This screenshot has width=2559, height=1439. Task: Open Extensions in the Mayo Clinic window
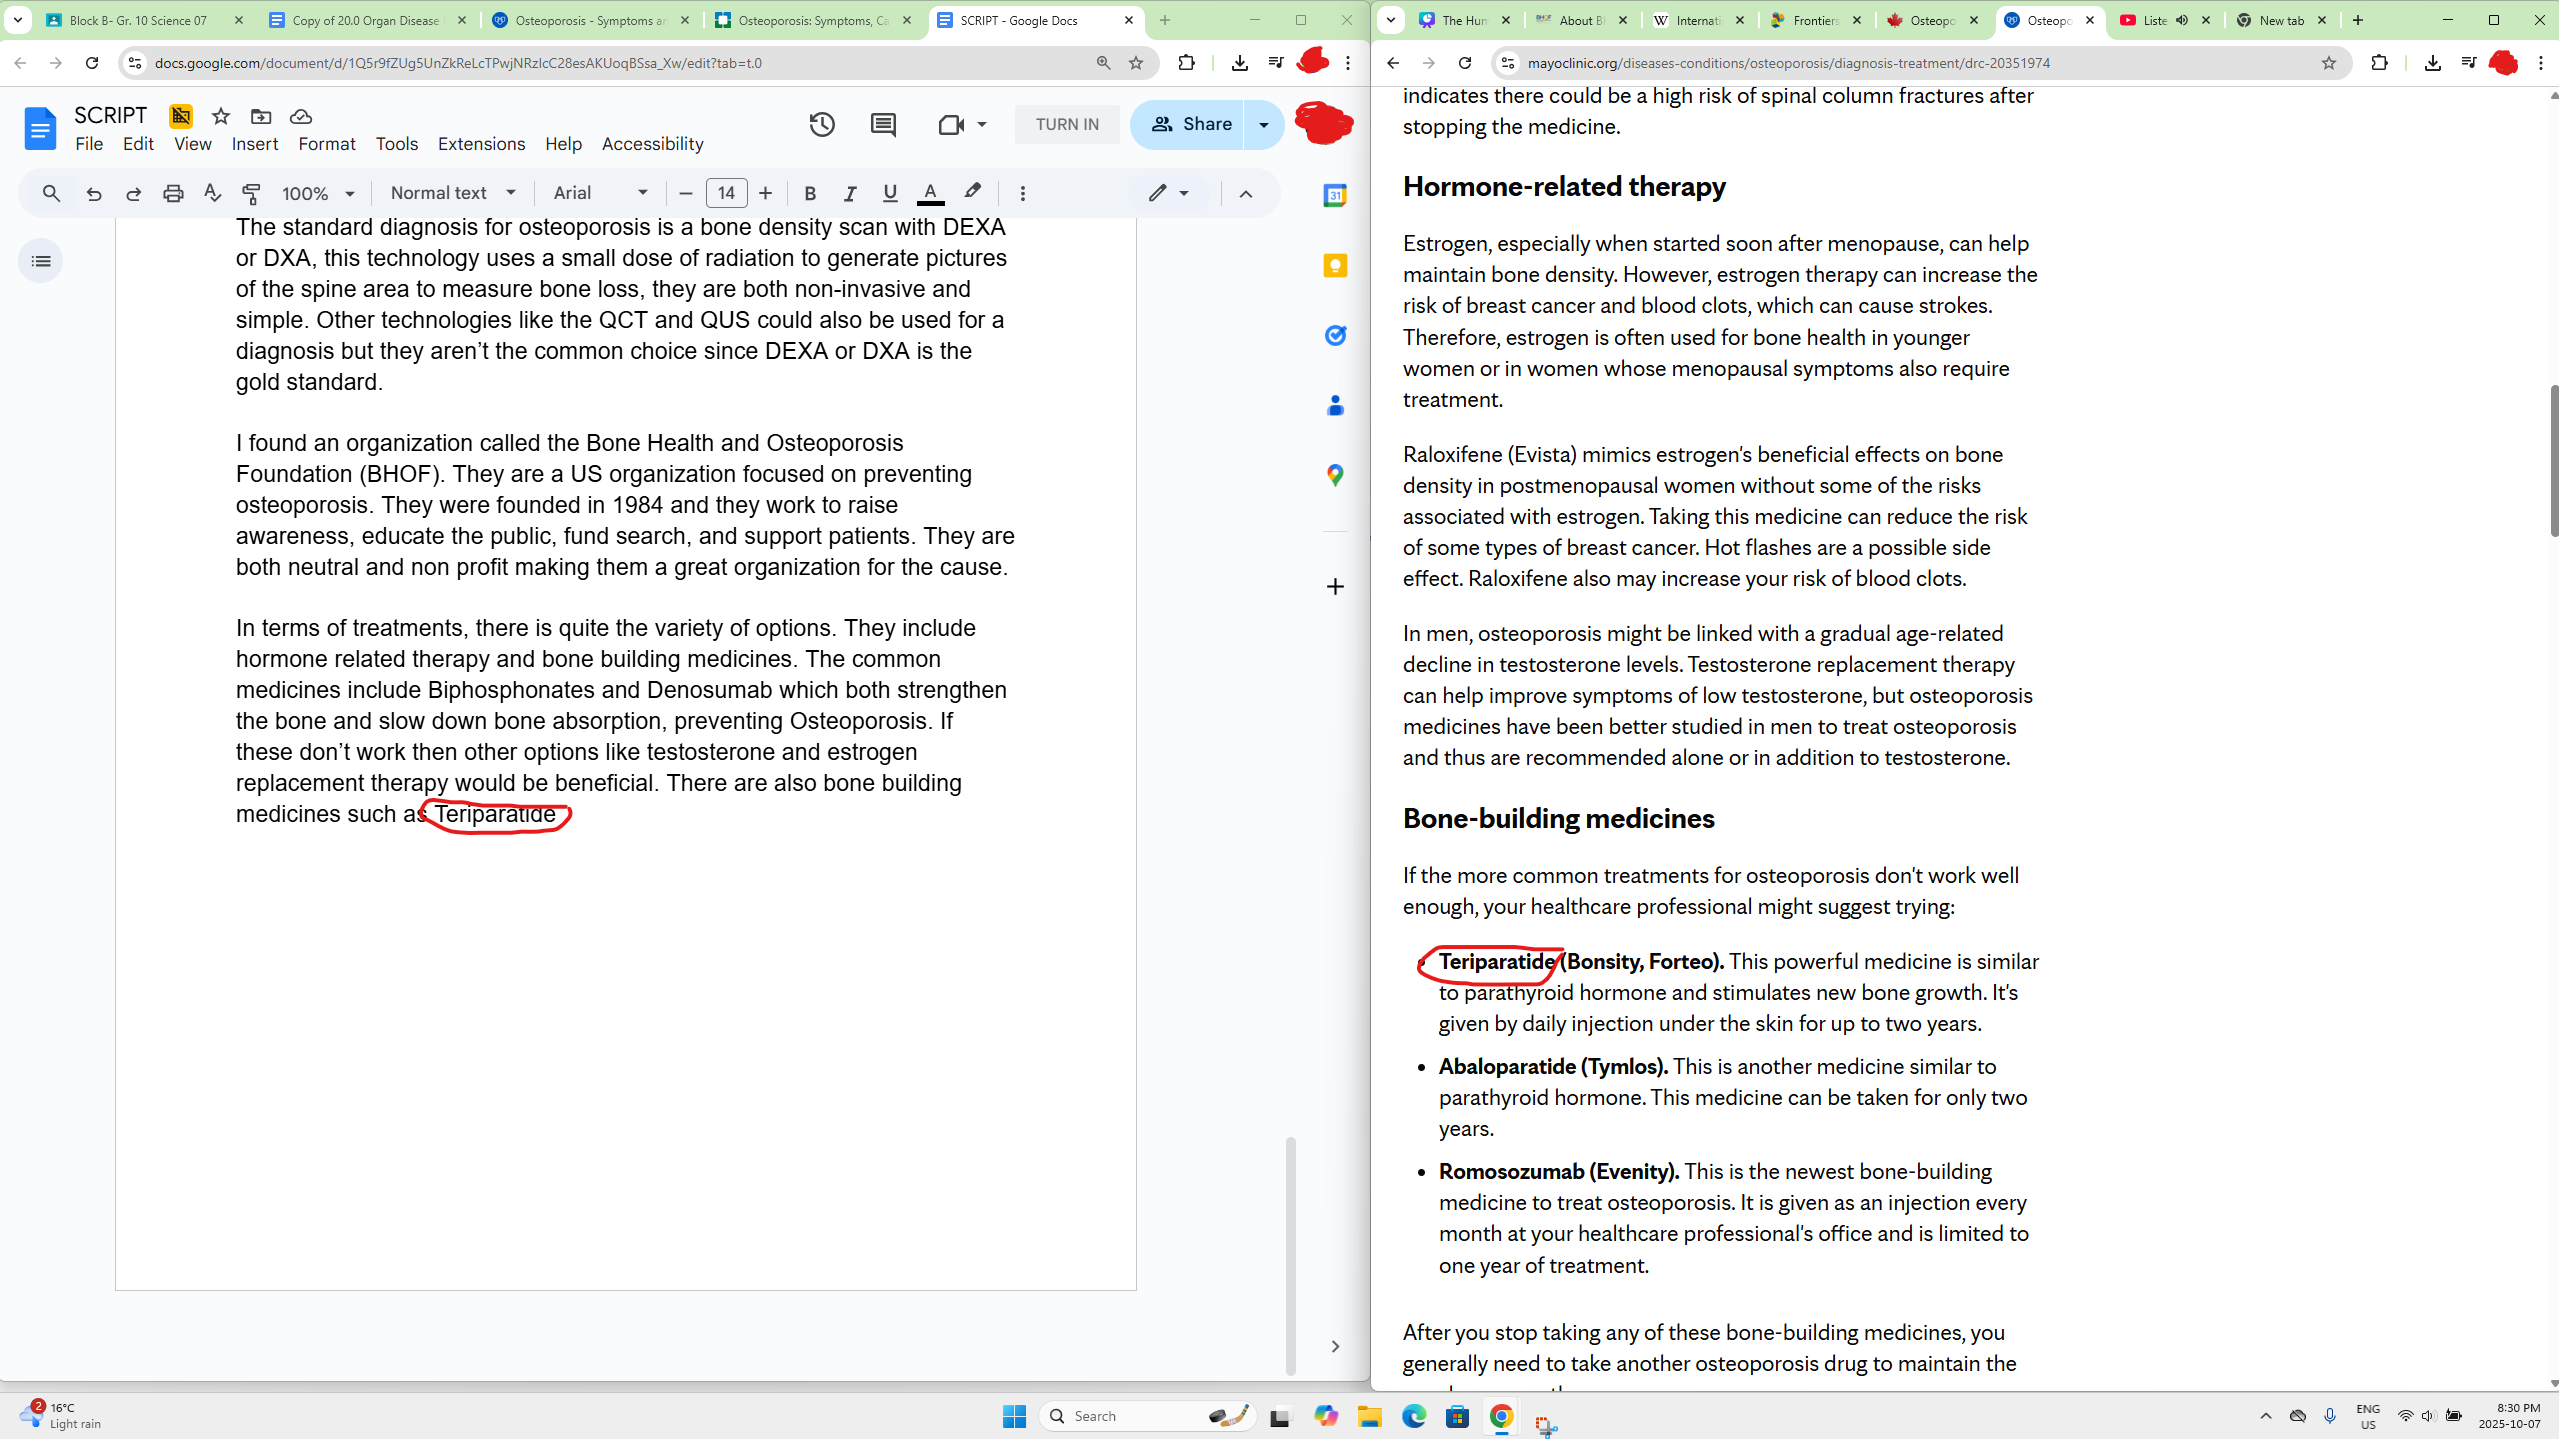click(2379, 63)
